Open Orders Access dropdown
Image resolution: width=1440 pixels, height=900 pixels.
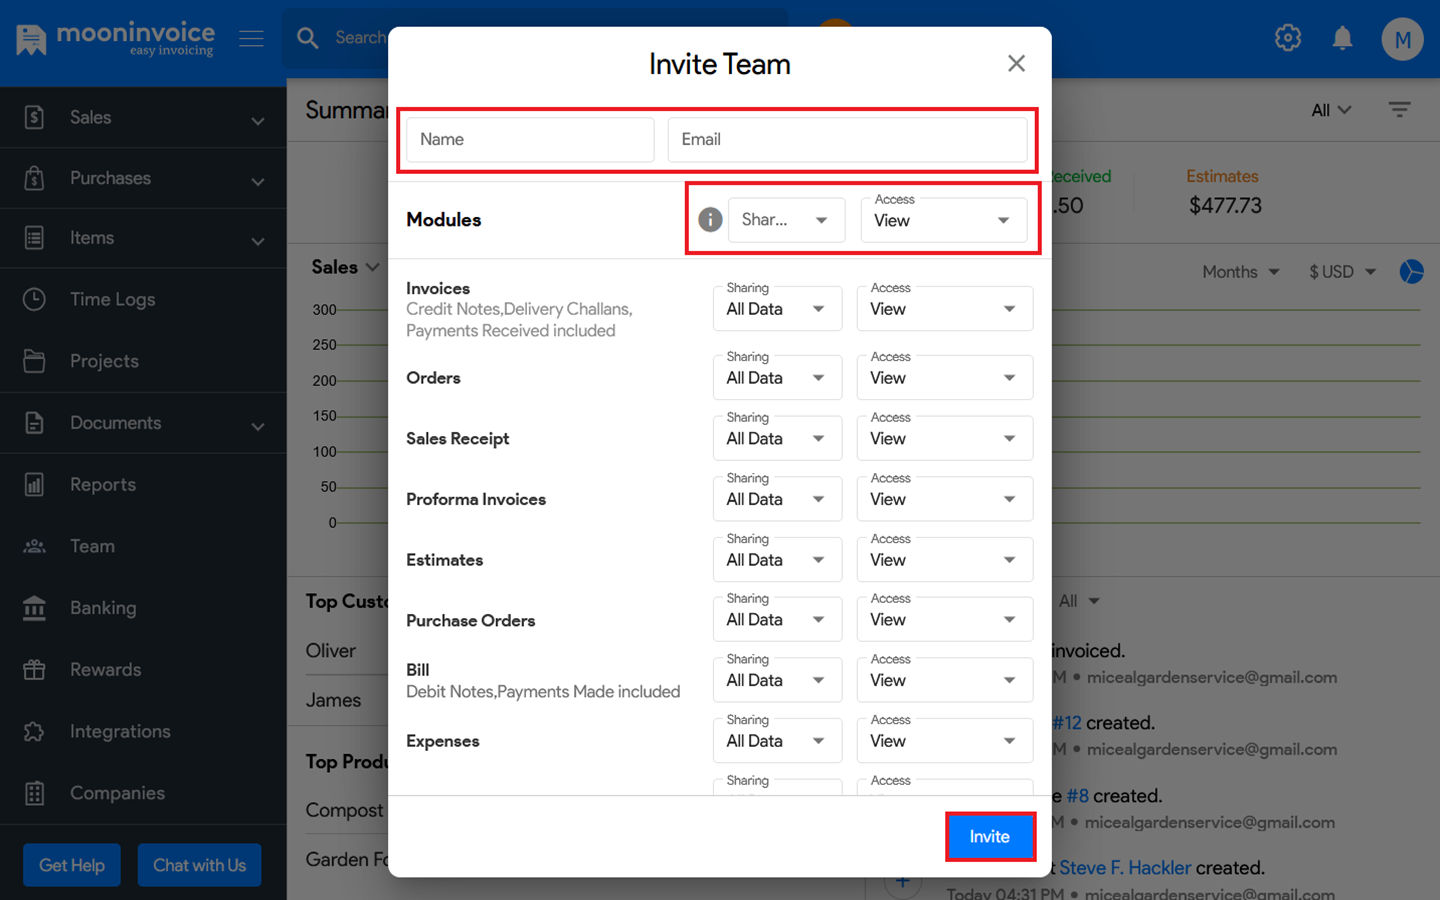tap(944, 378)
